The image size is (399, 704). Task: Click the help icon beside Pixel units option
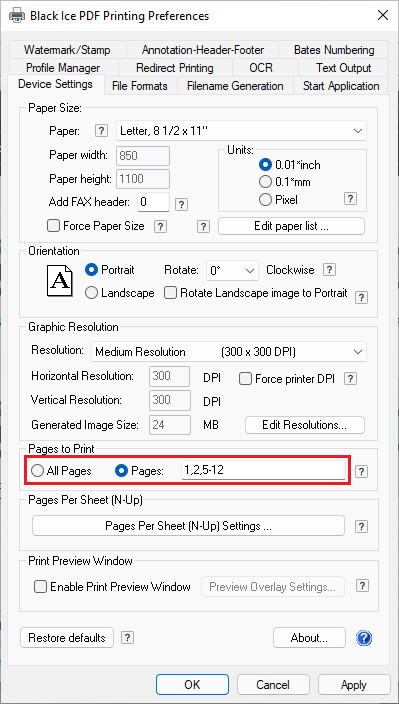click(x=350, y=199)
